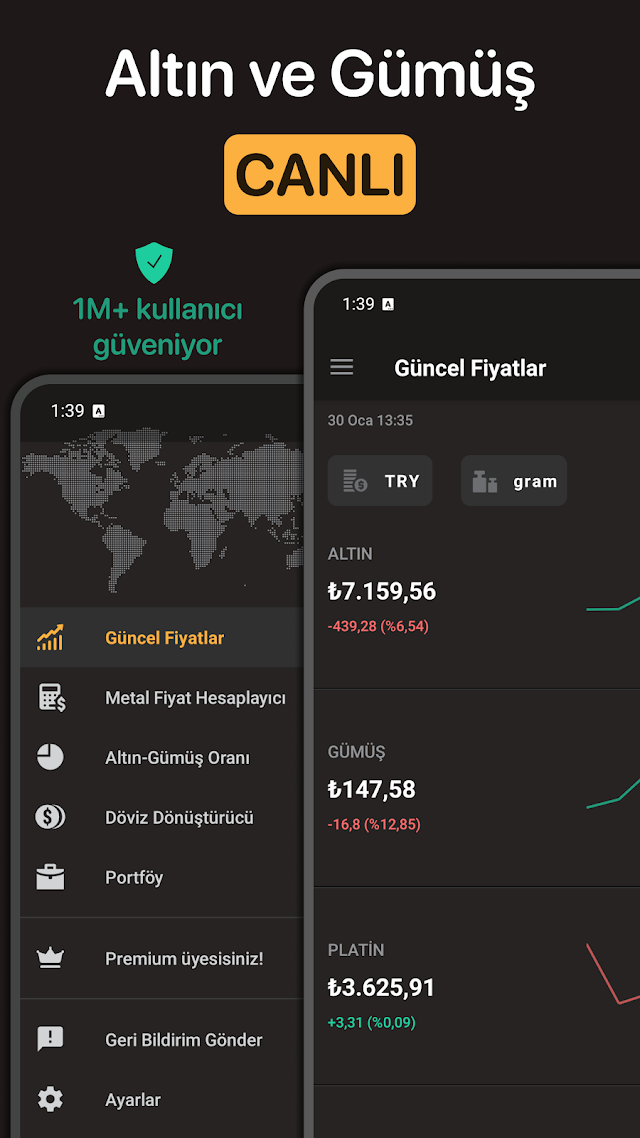Click the Premium crown icon
The height and width of the screenshot is (1138, 640).
click(x=50, y=959)
